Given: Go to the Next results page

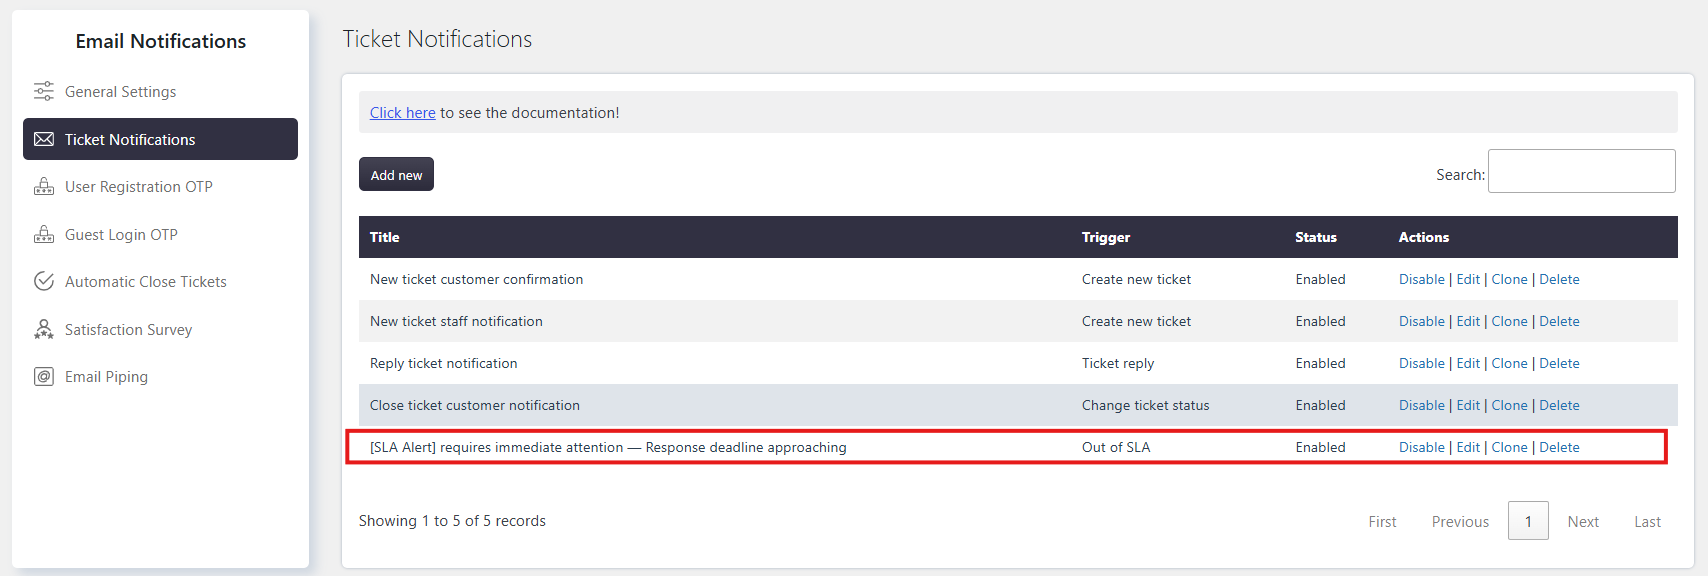Looking at the screenshot, I should pyautogui.click(x=1583, y=521).
